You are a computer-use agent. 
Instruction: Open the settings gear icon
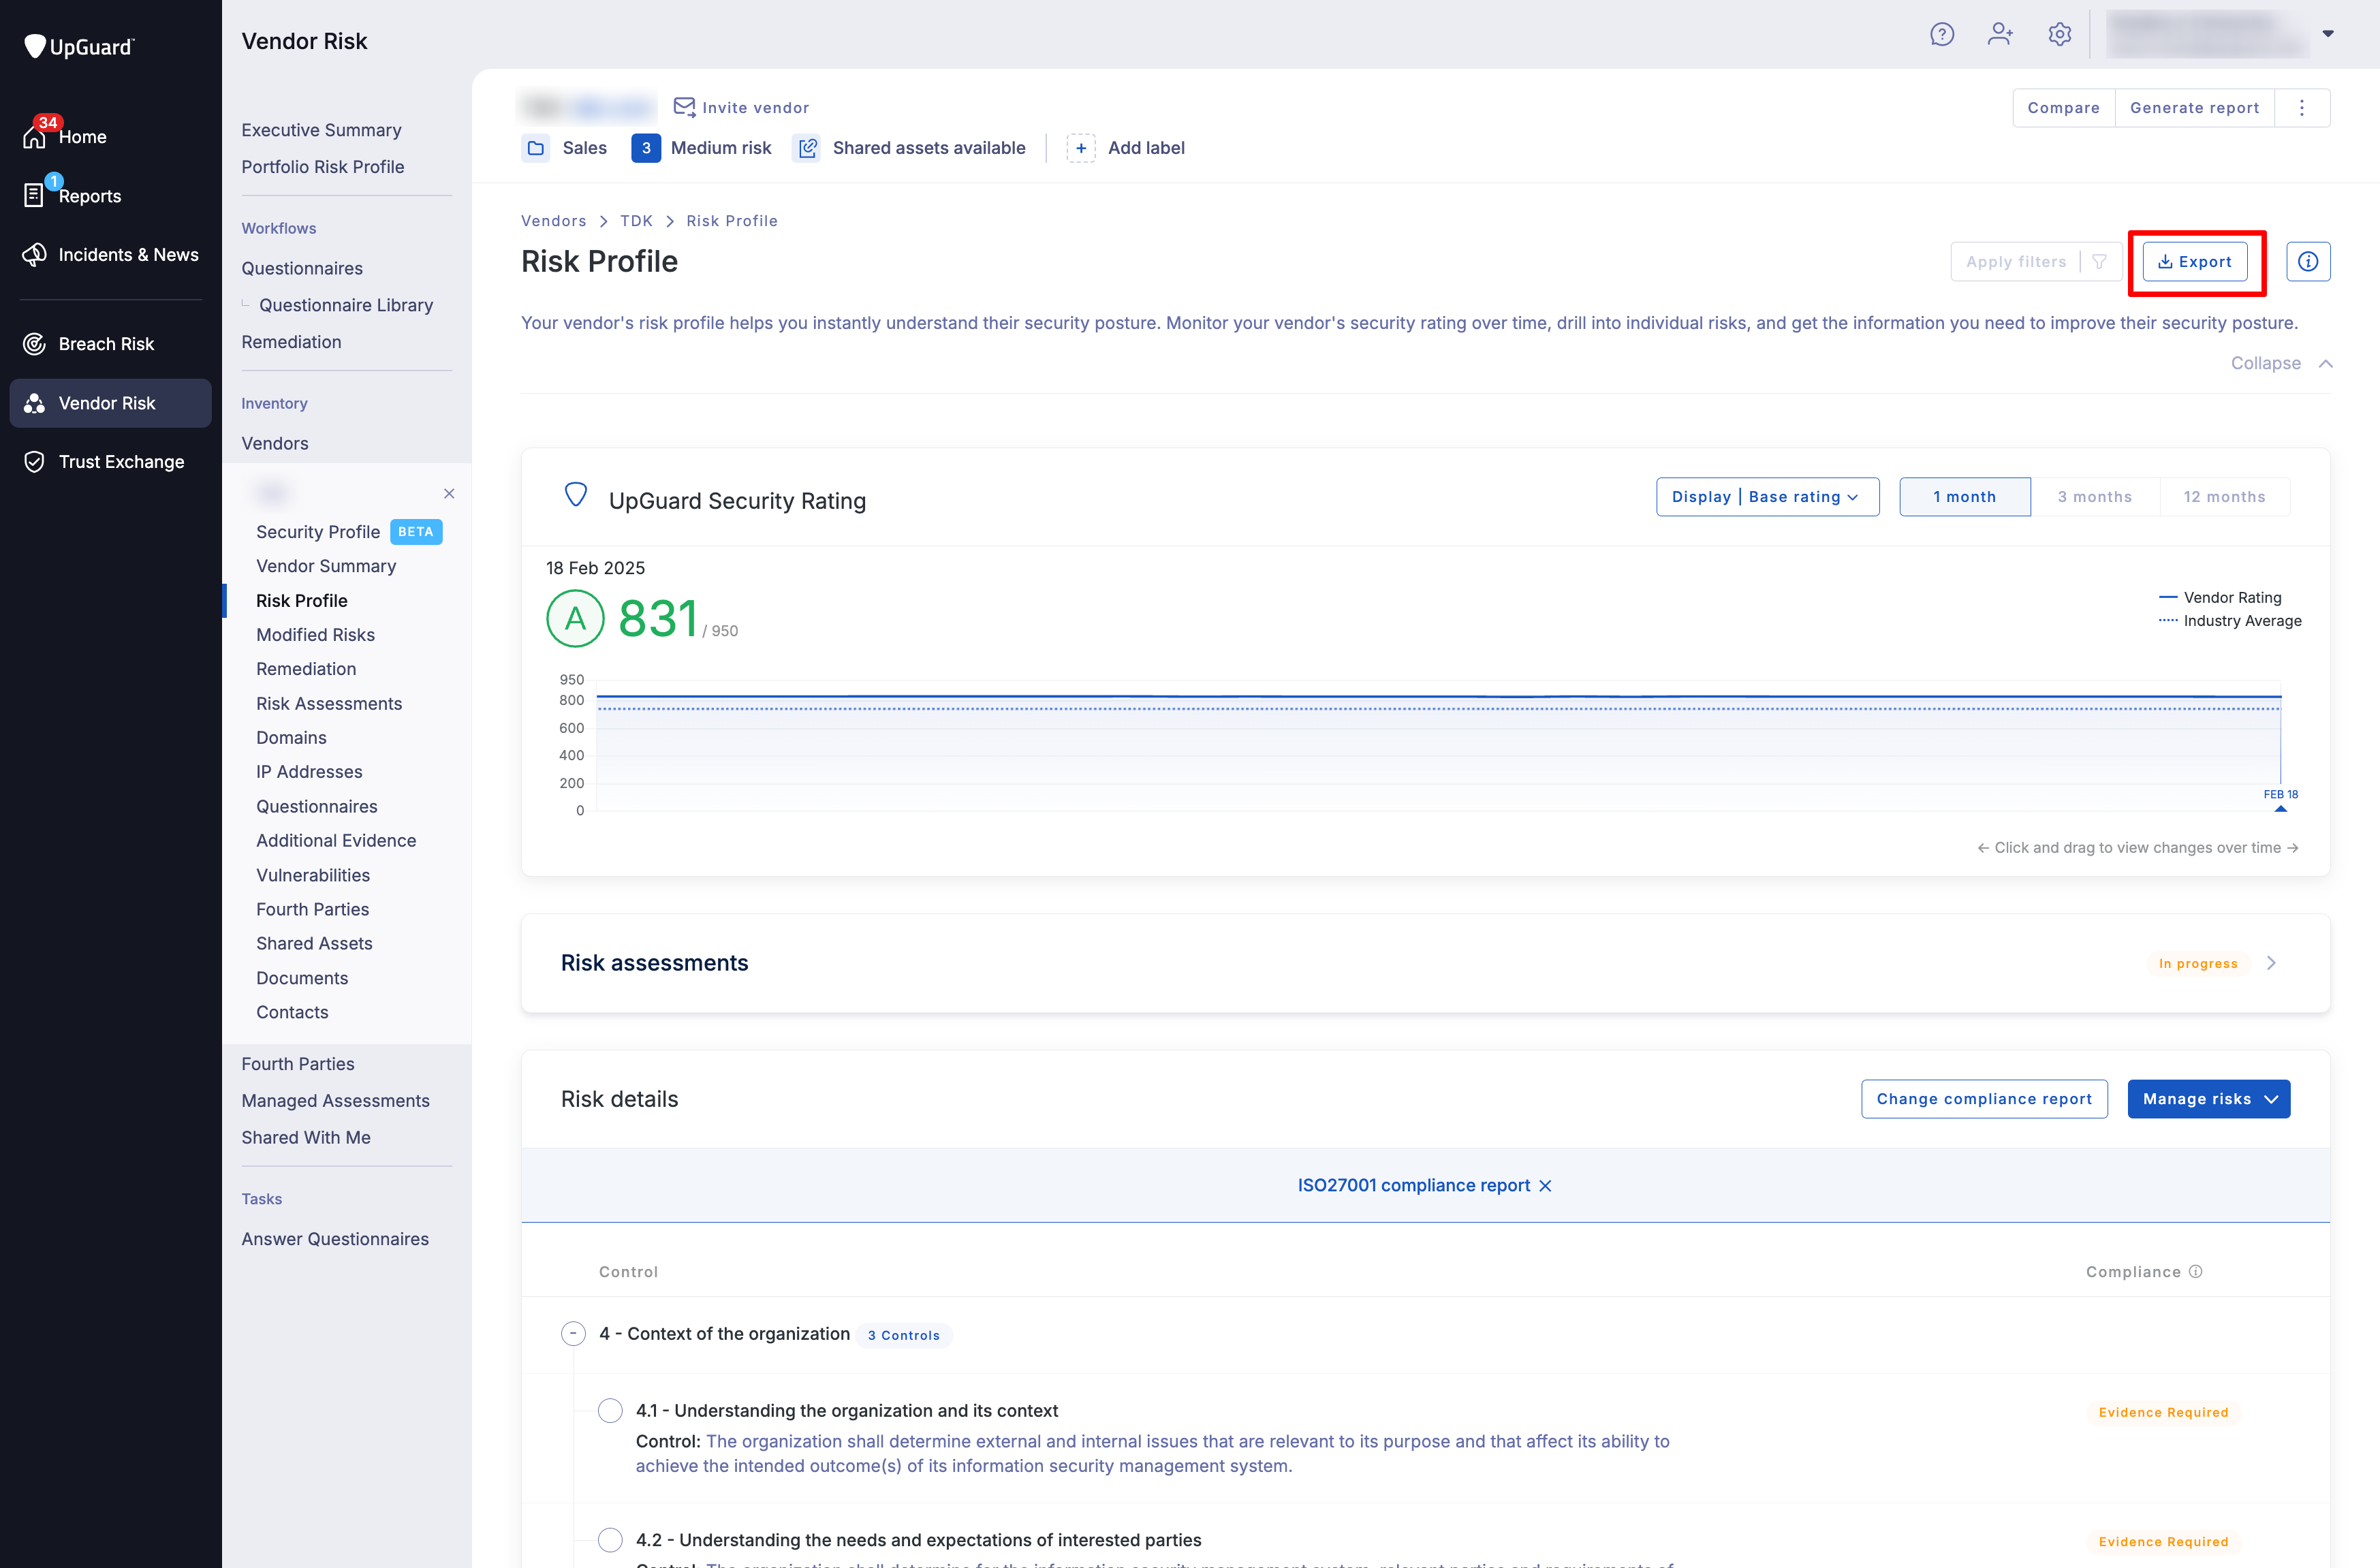tap(2059, 35)
